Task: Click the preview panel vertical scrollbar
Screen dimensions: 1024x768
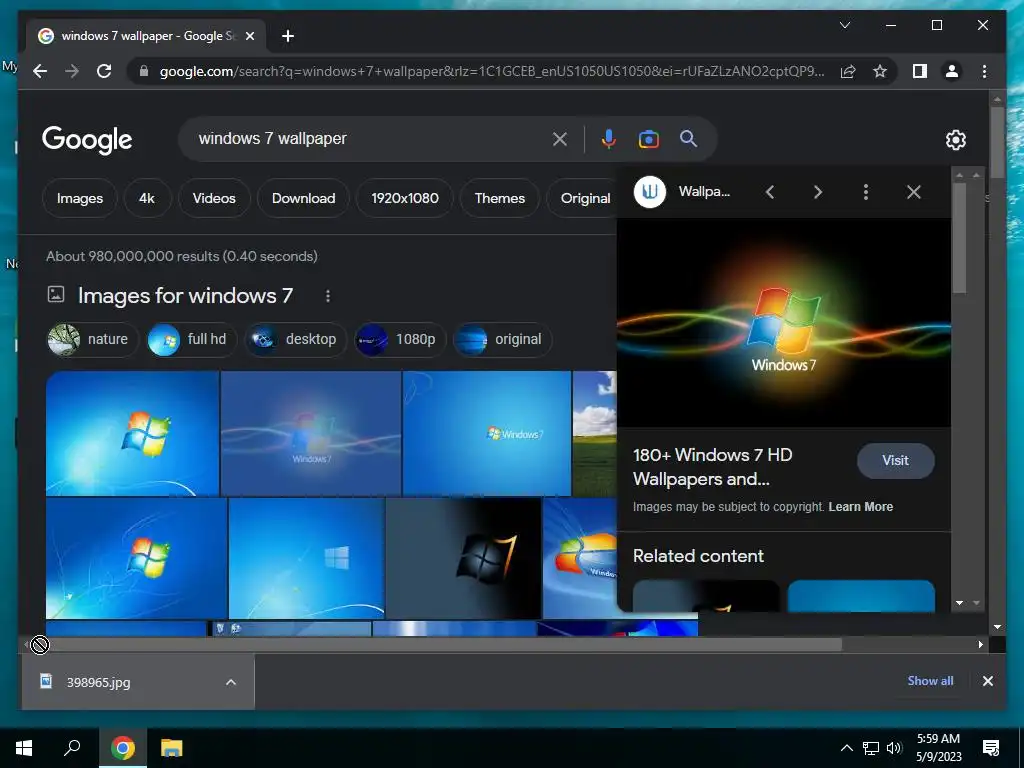Action: point(959,238)
